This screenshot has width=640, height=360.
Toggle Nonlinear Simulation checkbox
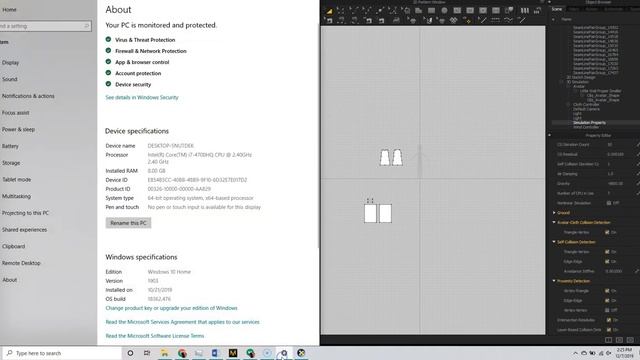coord(609,203)
